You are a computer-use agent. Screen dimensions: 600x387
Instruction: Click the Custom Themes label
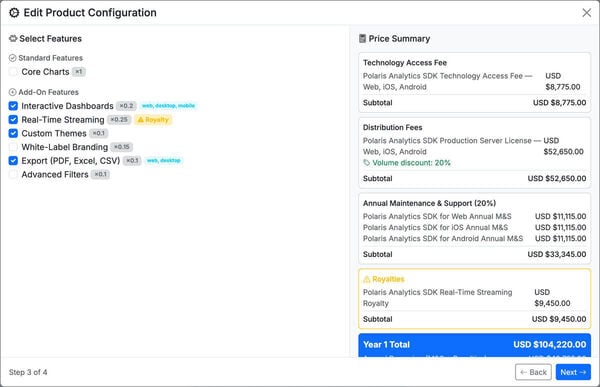point(54,133)
